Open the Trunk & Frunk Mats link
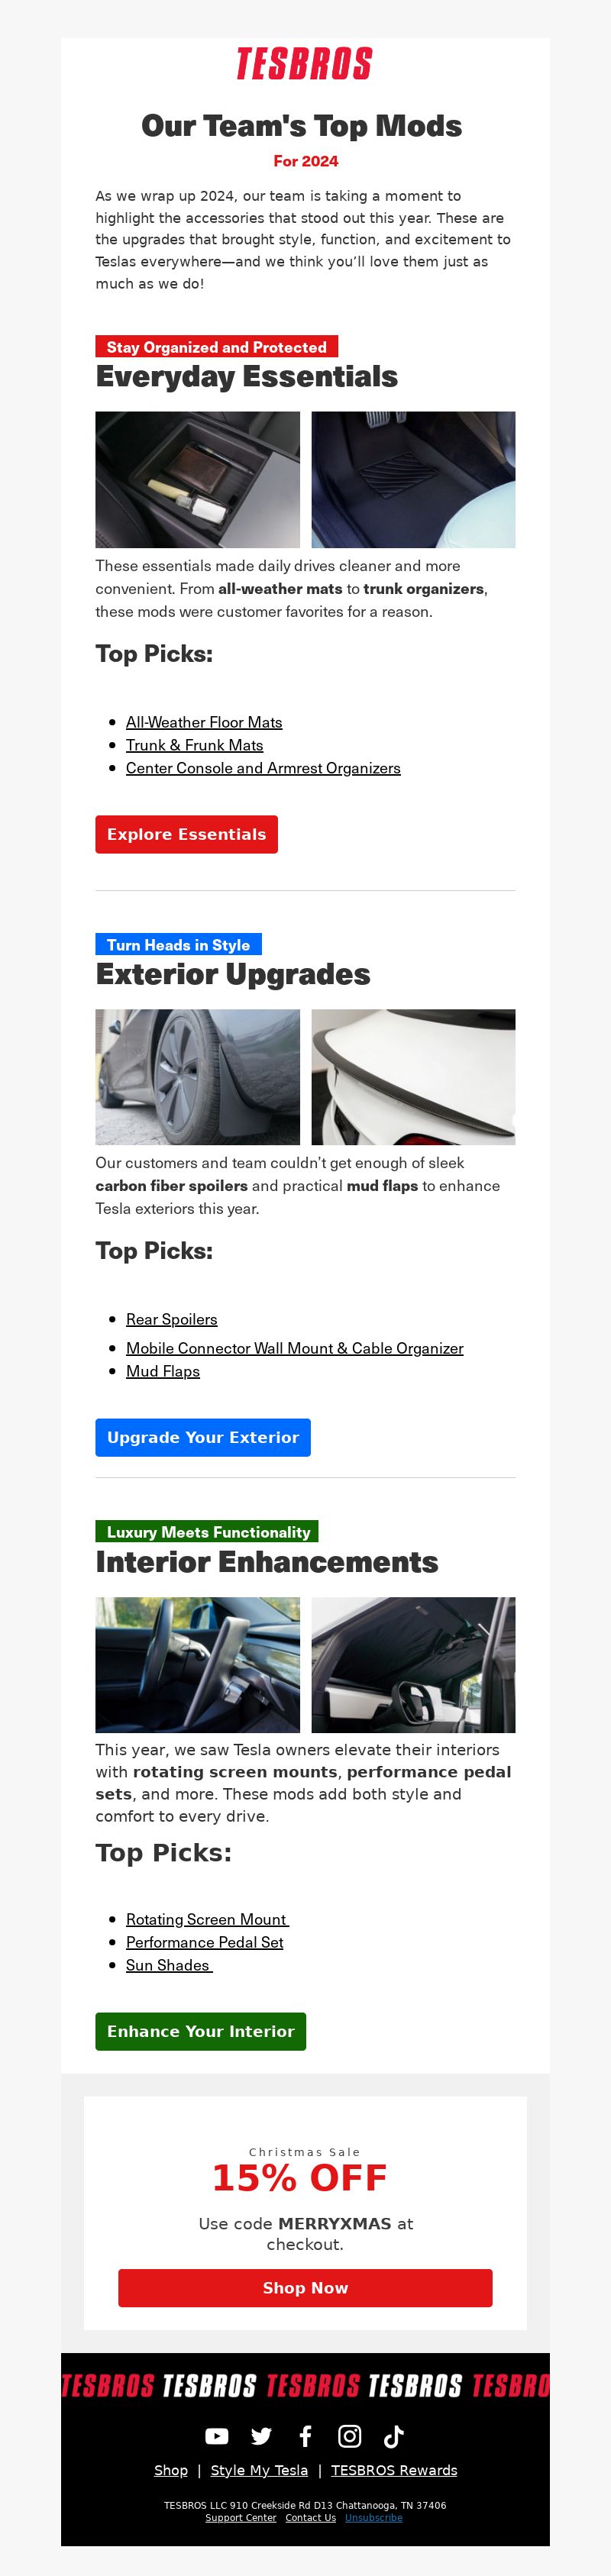The height and width of the screenshot is (2576, 611). tap(195, 745)
